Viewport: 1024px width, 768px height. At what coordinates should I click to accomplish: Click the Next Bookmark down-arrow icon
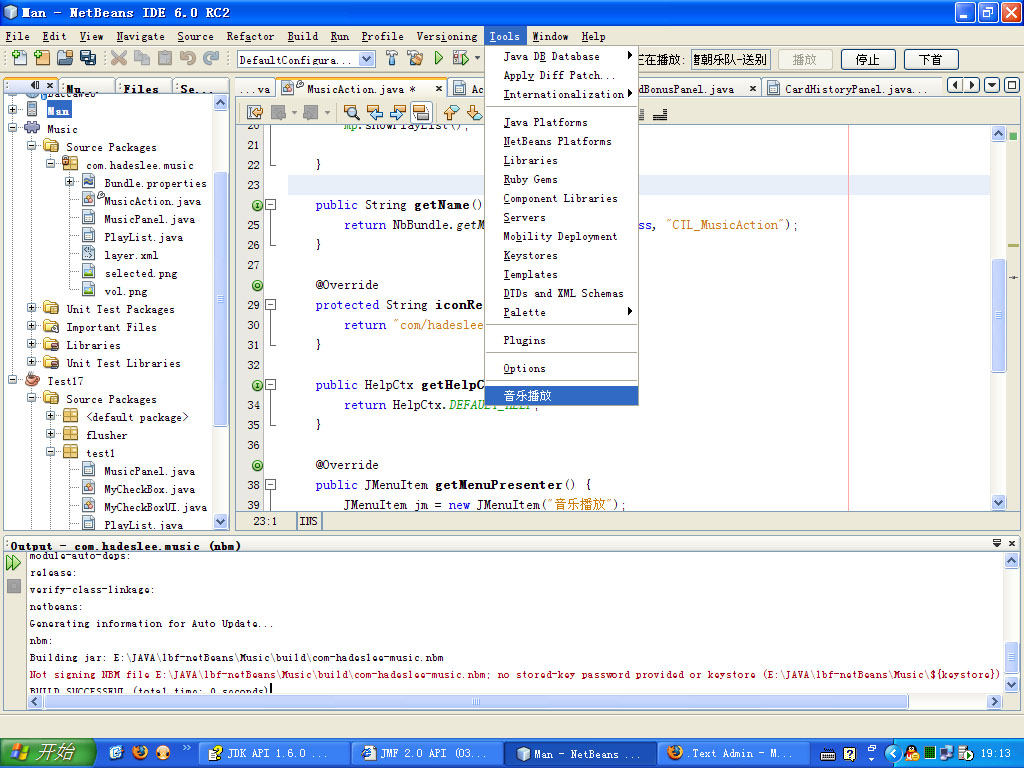(x=475, y=113)
